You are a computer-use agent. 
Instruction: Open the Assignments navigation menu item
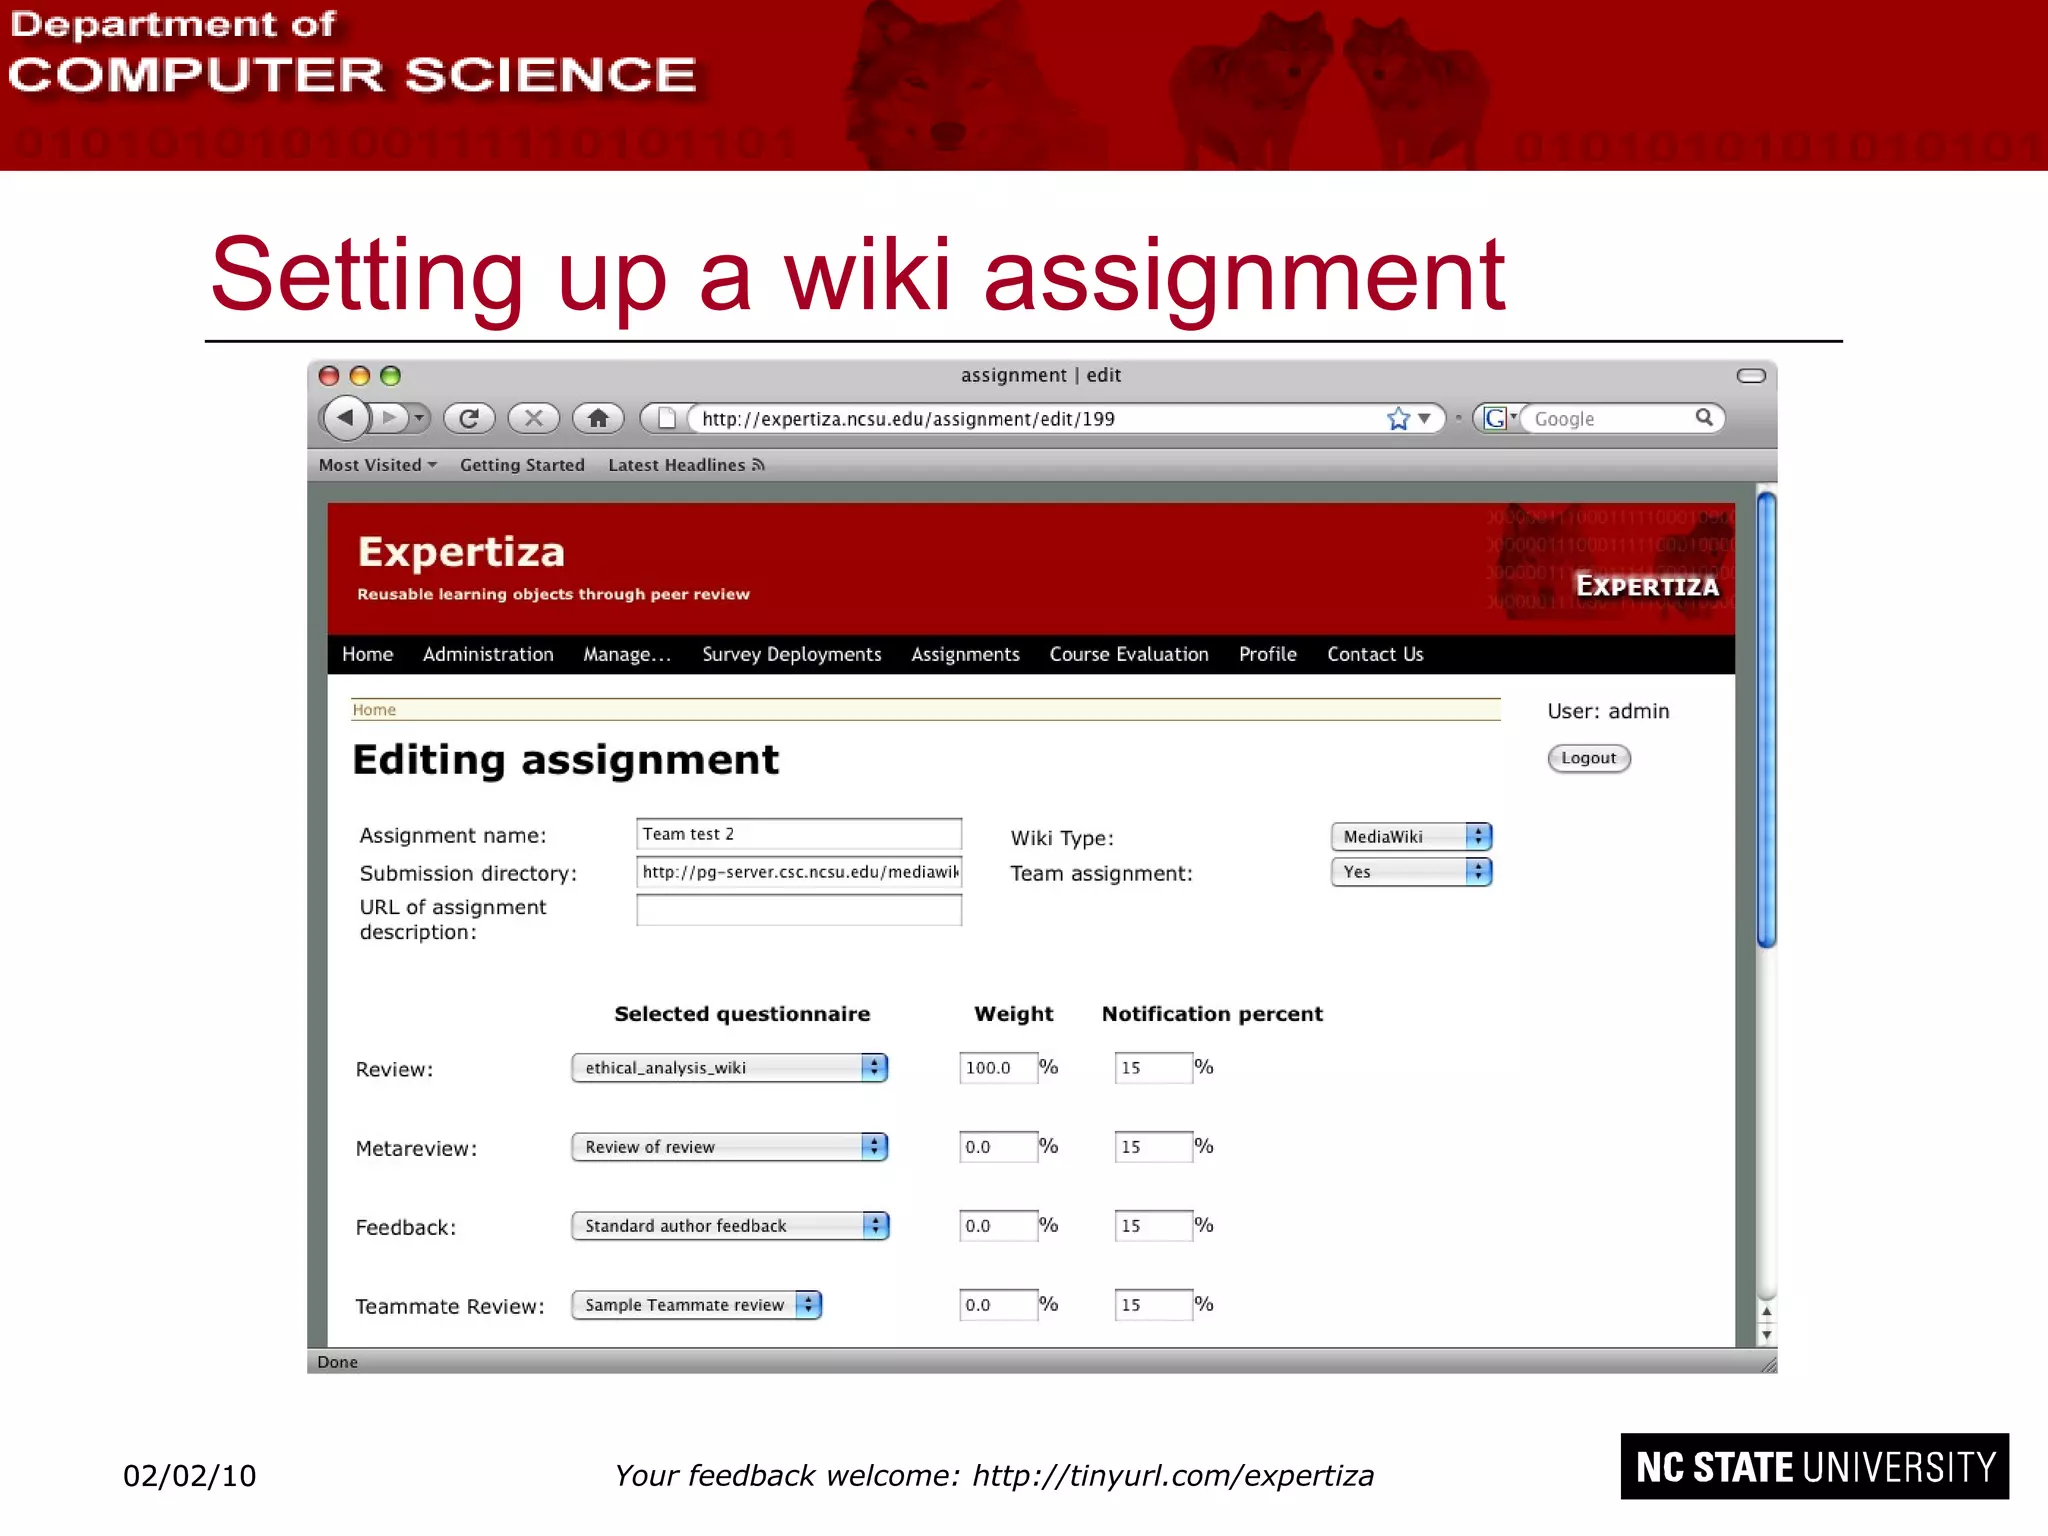[965, 654]
